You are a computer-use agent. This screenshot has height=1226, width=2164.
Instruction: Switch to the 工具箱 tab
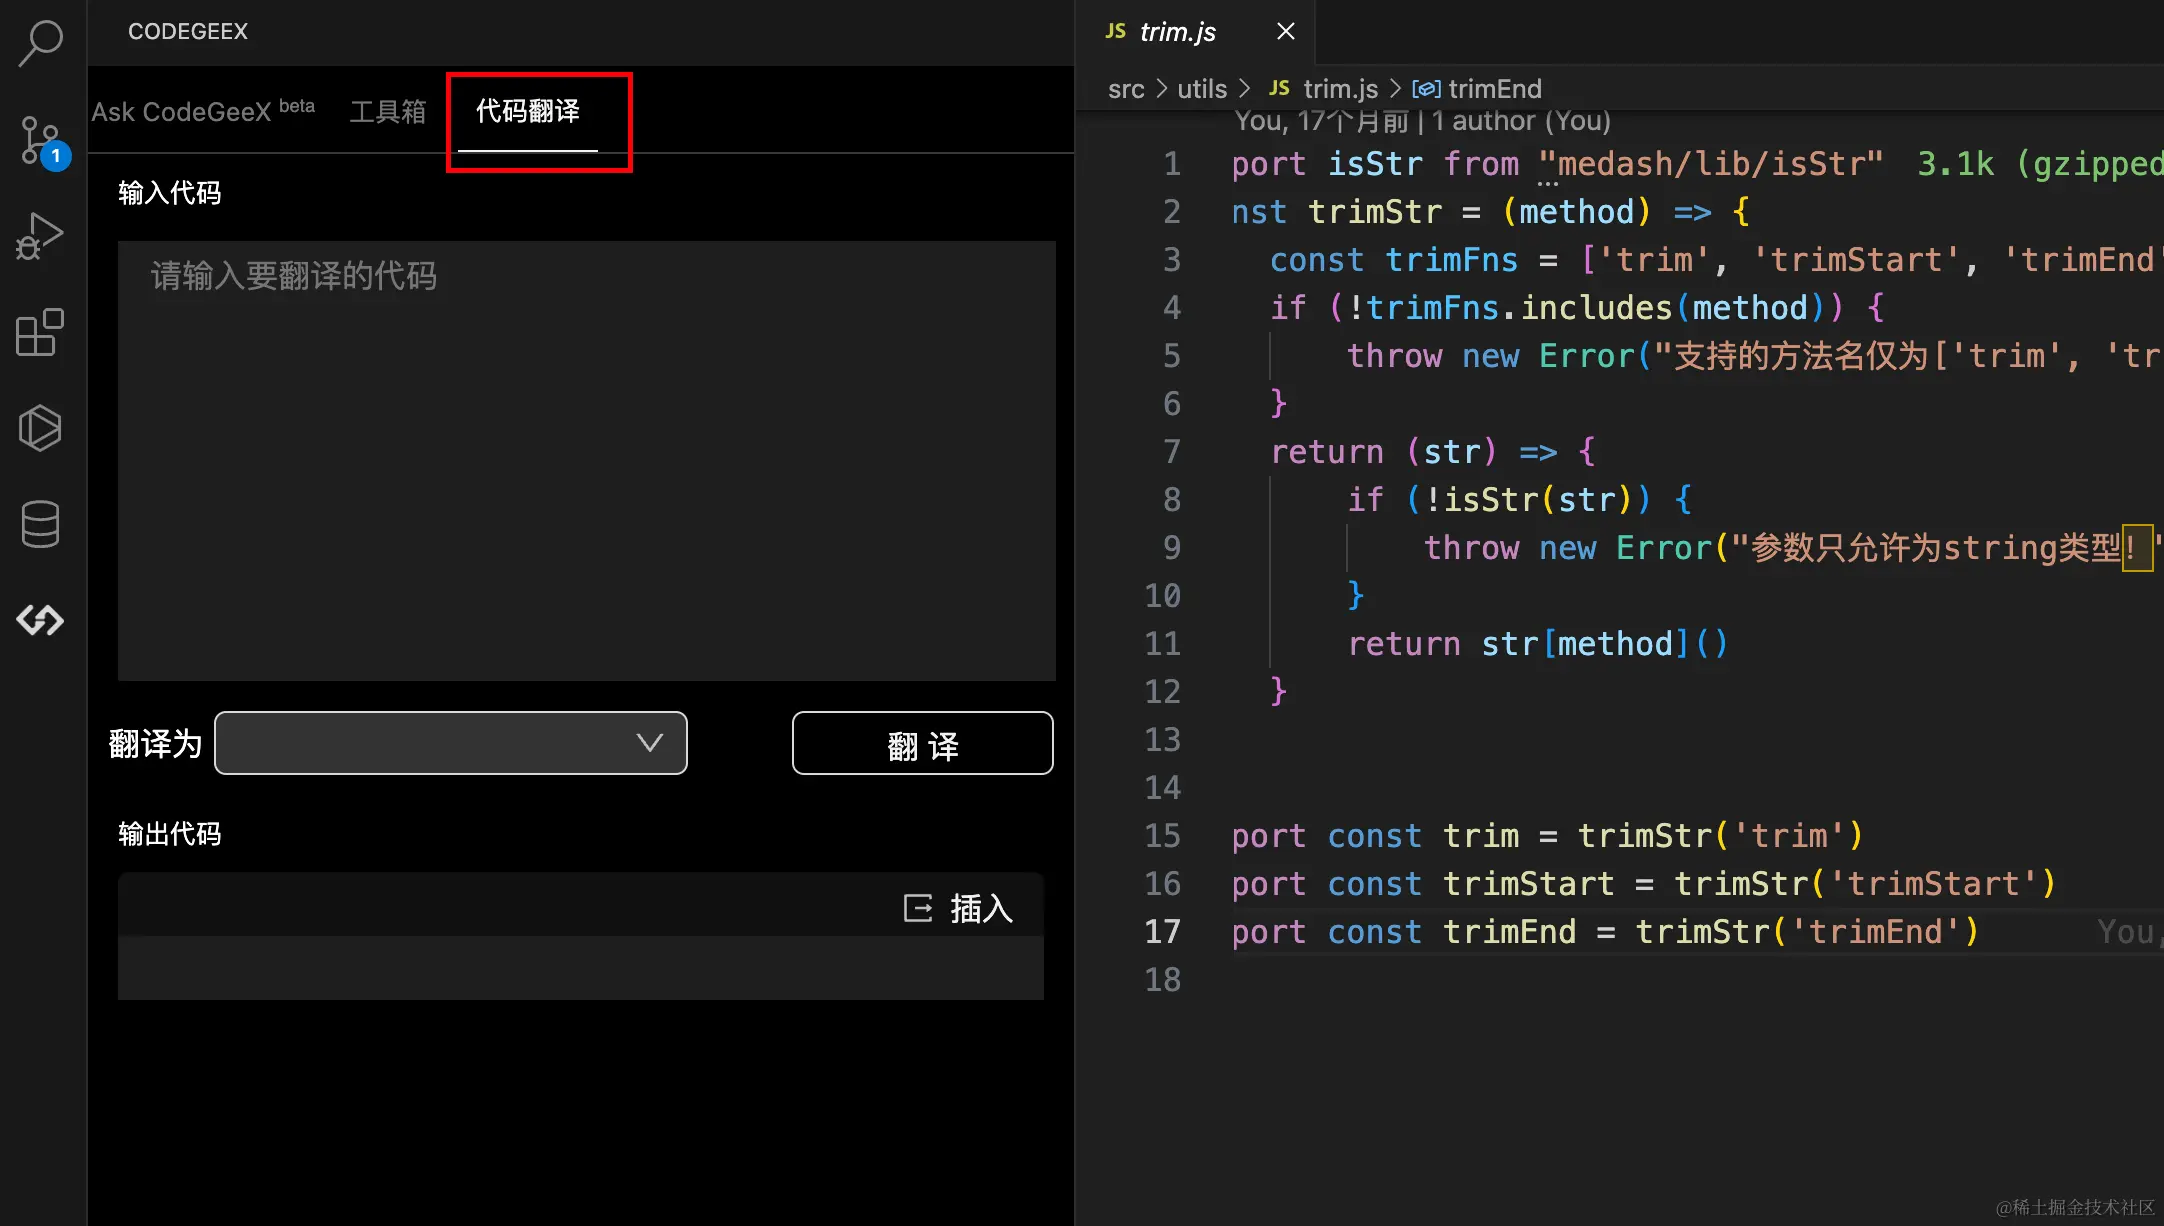click(x=388, y=111)
